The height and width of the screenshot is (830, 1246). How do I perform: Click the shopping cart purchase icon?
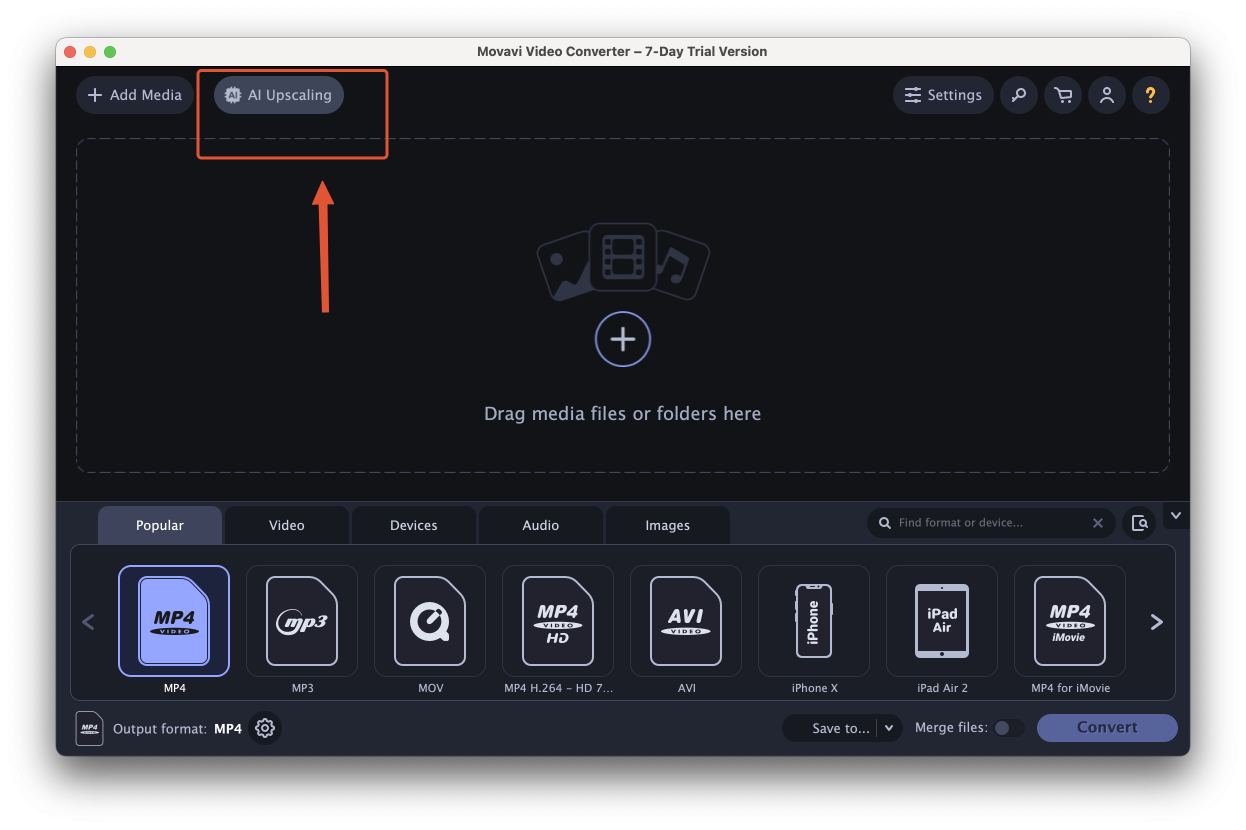pos(1062,95)
